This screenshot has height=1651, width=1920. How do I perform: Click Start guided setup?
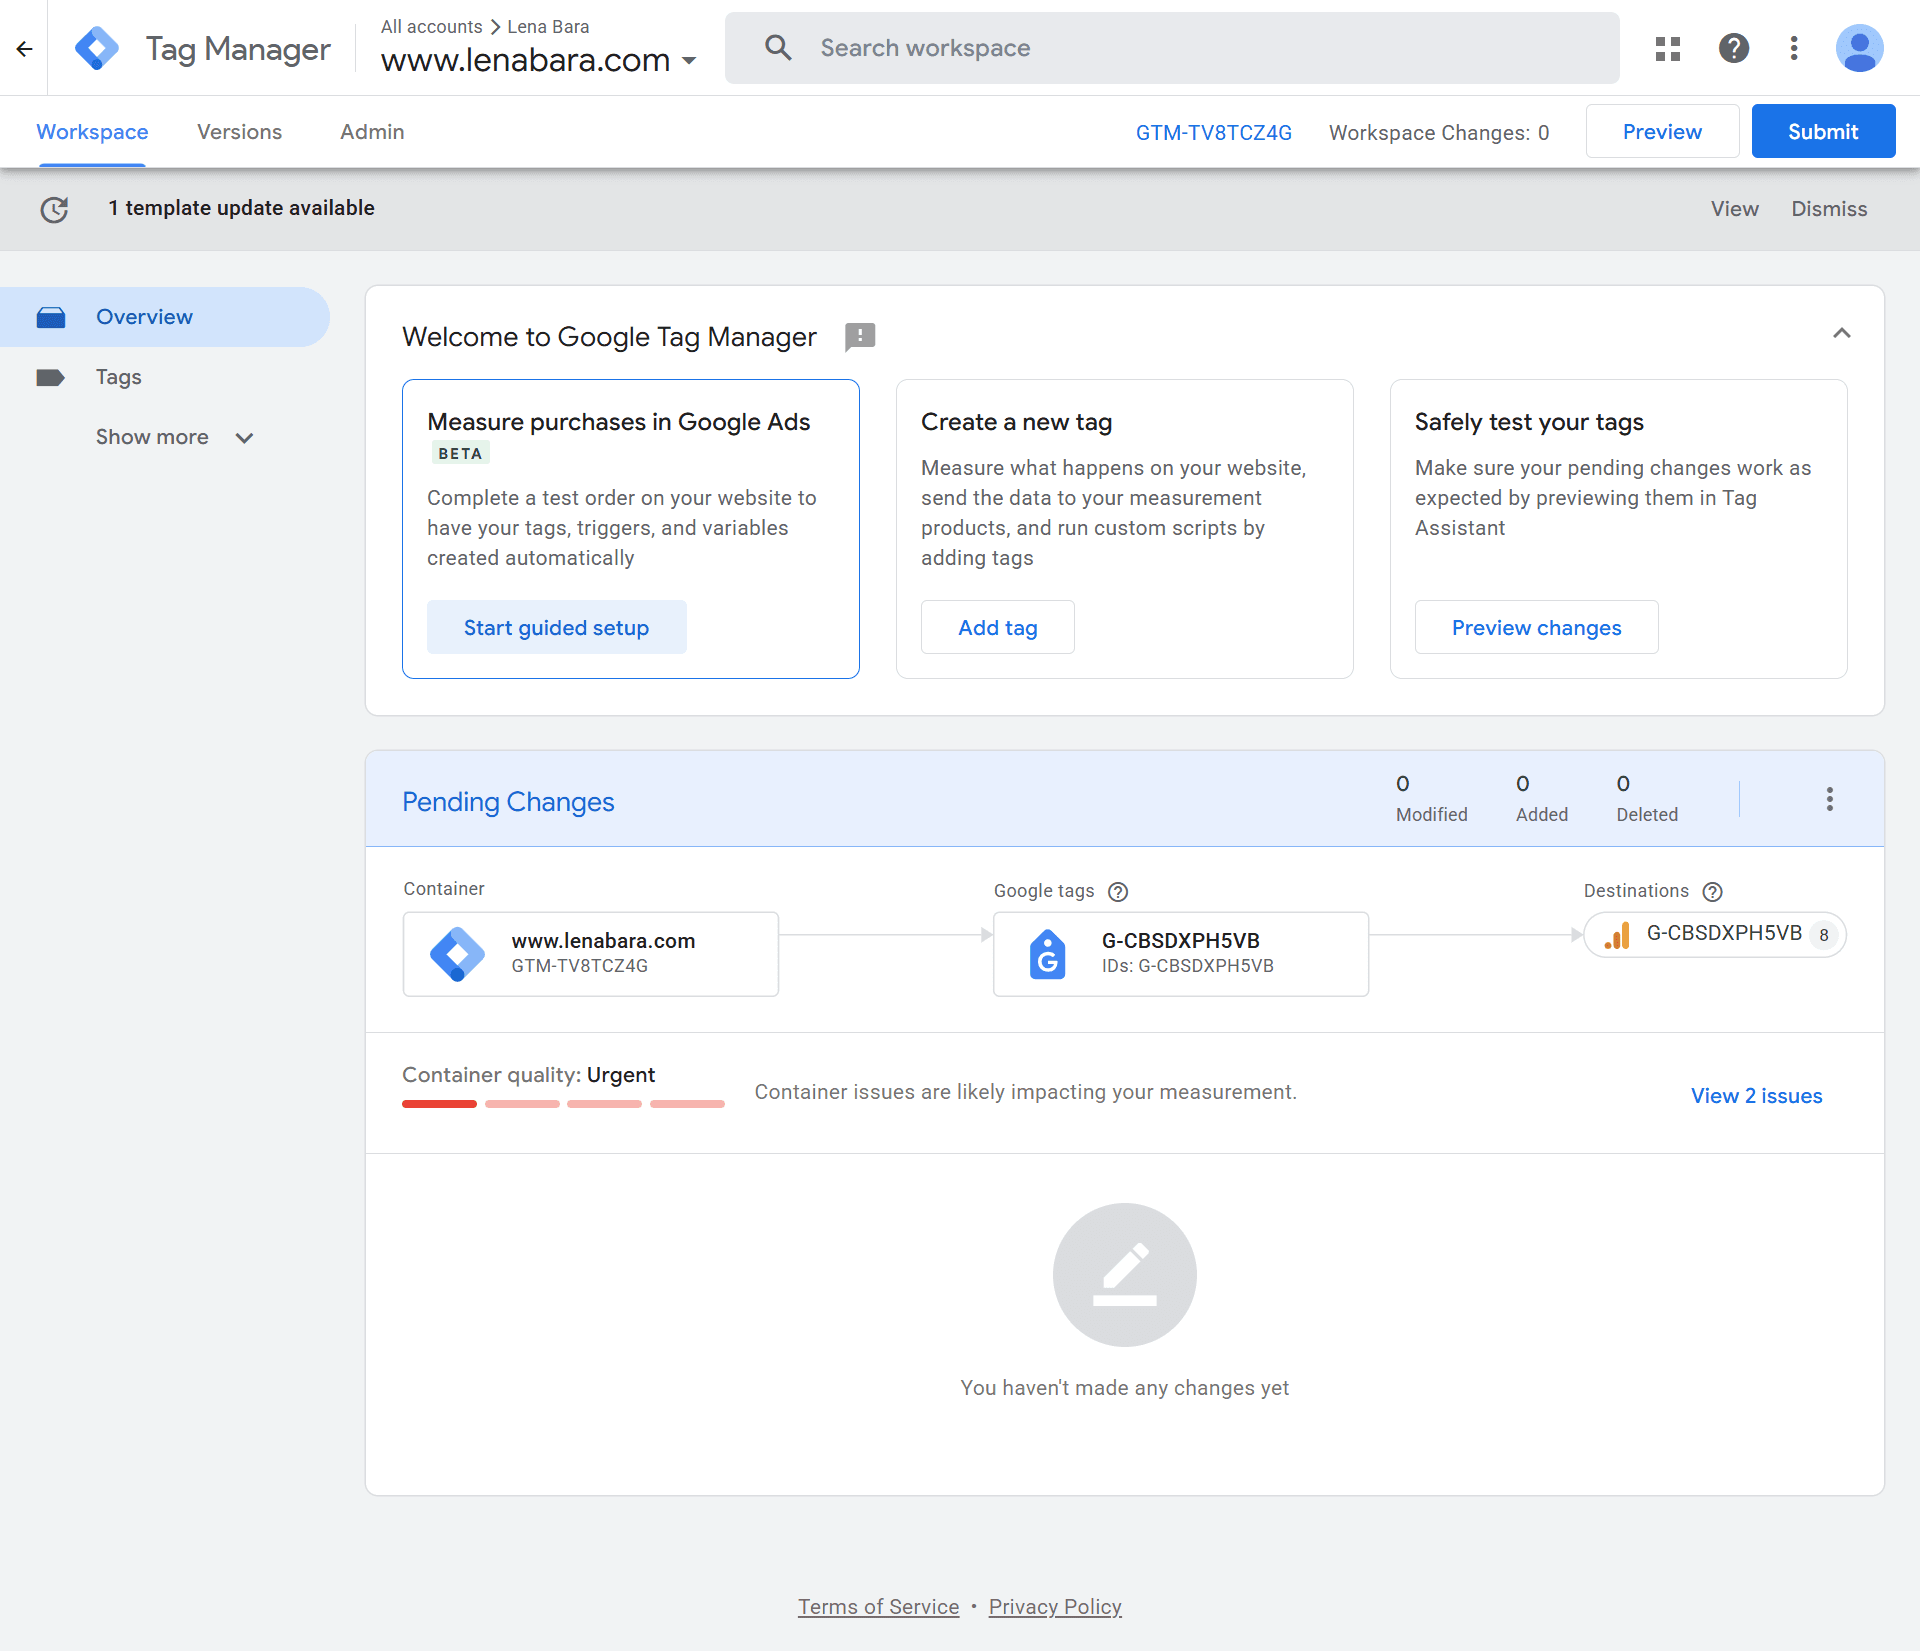(x=556, y=627)
